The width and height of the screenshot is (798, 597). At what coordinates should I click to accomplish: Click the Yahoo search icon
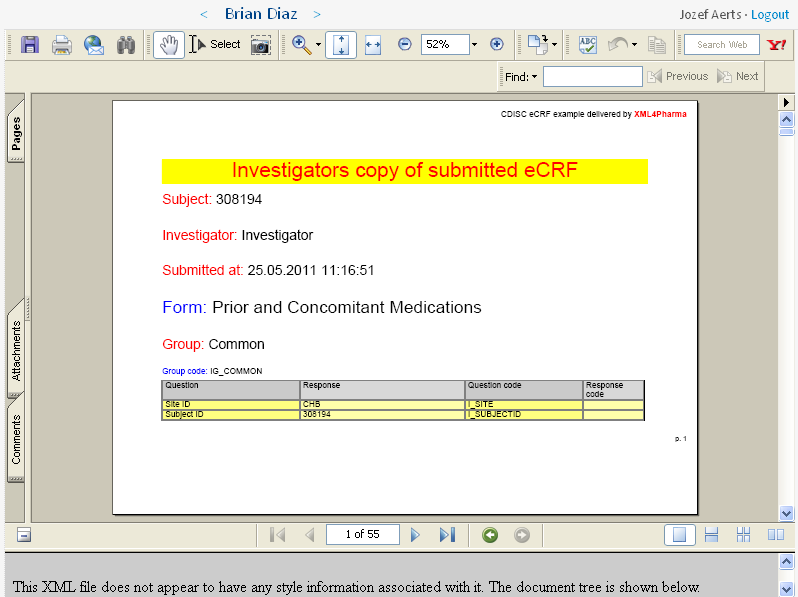point(776,45)
